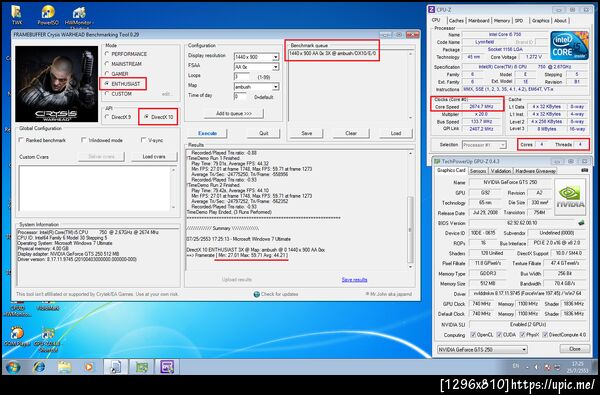Click the Crysis Warhead cover image

click(x=57, y=84)
